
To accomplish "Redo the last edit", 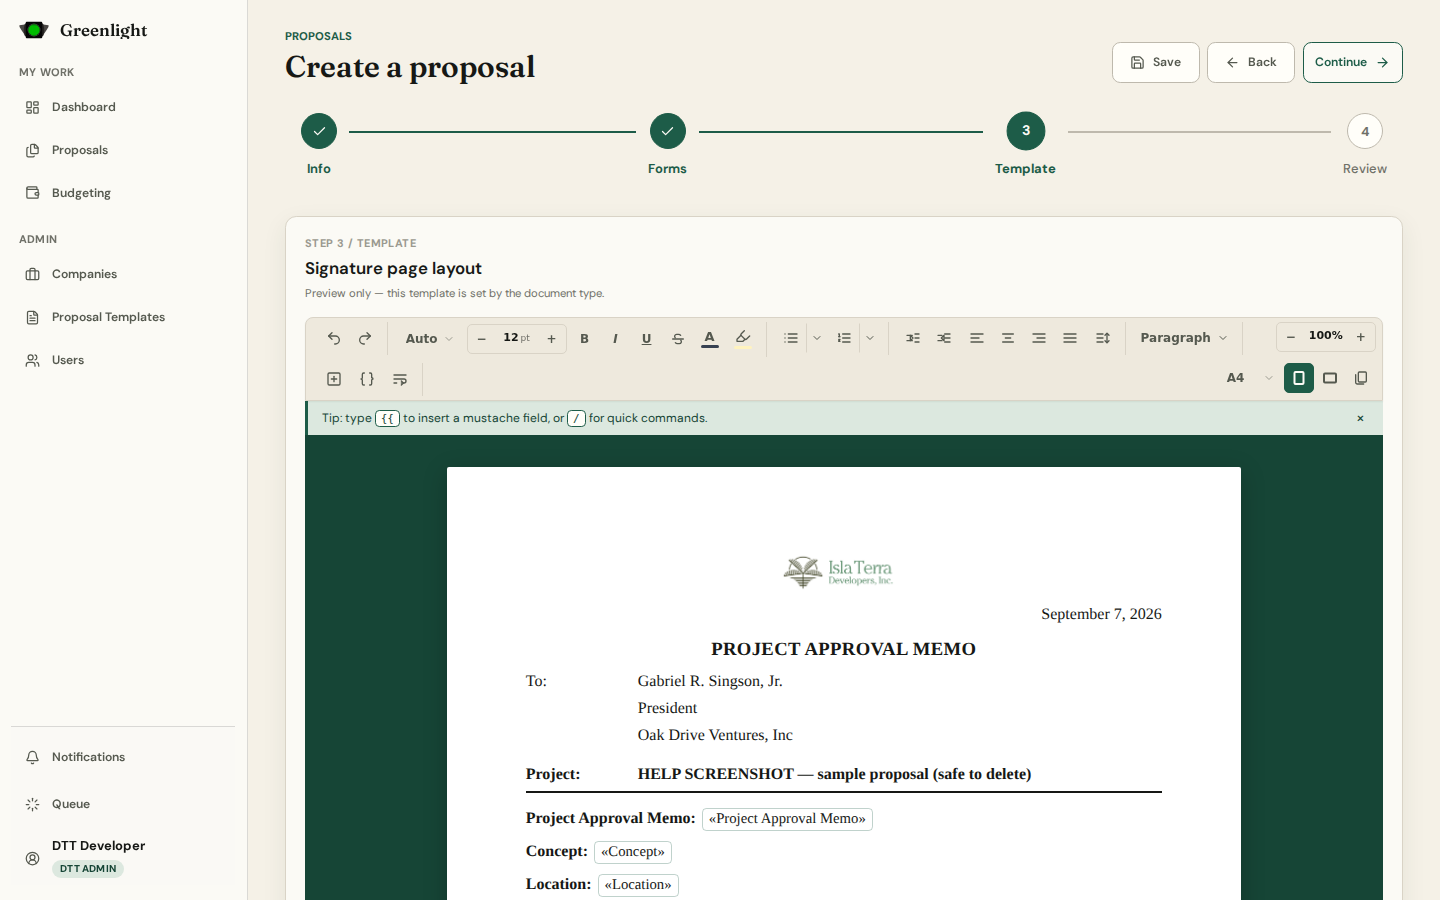I will 365,339.
